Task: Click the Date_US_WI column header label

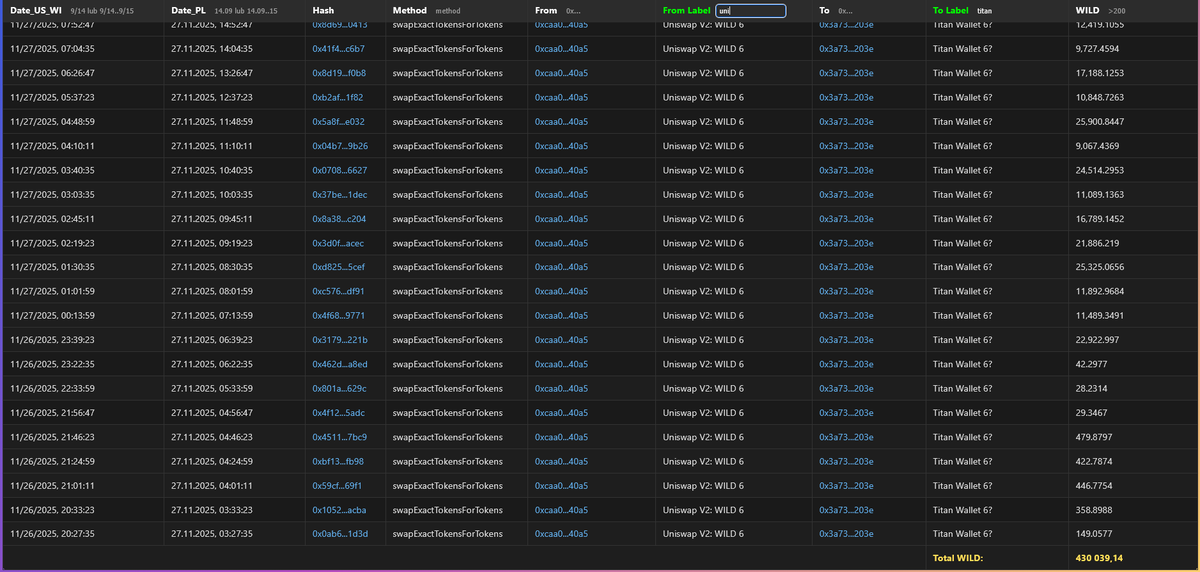Action: point(37,11)
